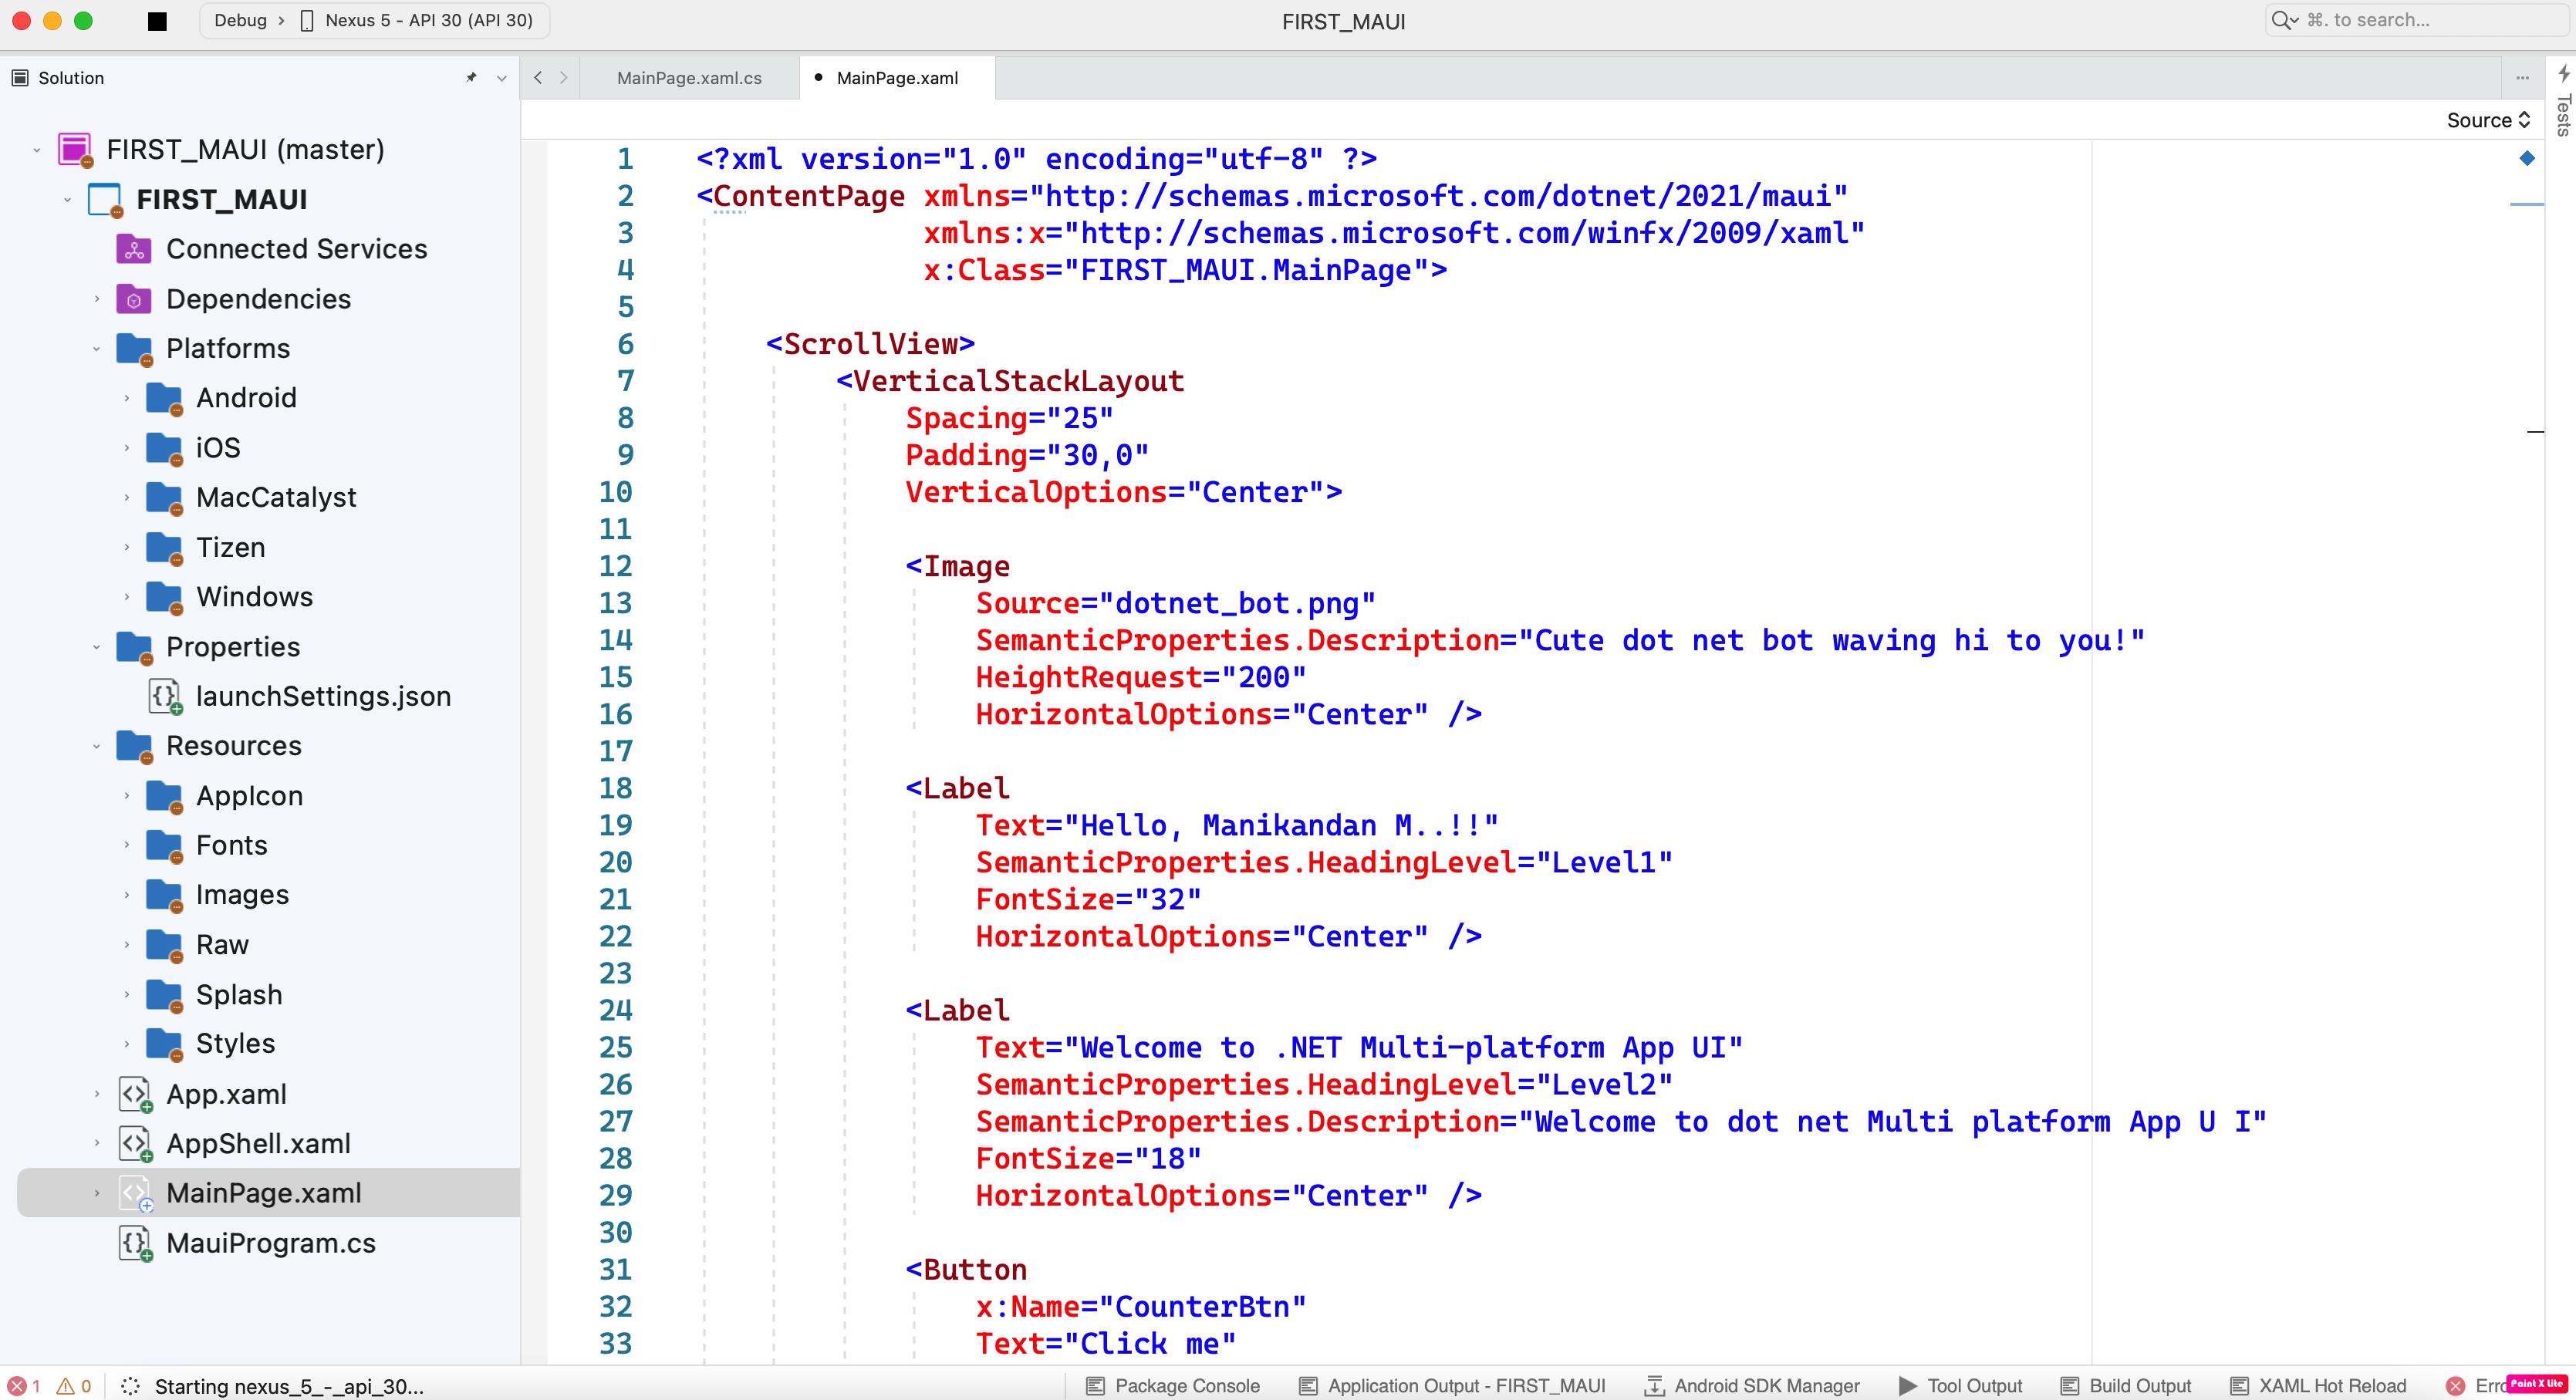Toggle the warnings filter in the status bar
The image size is (2576, 1400).
coord(73,1386)
